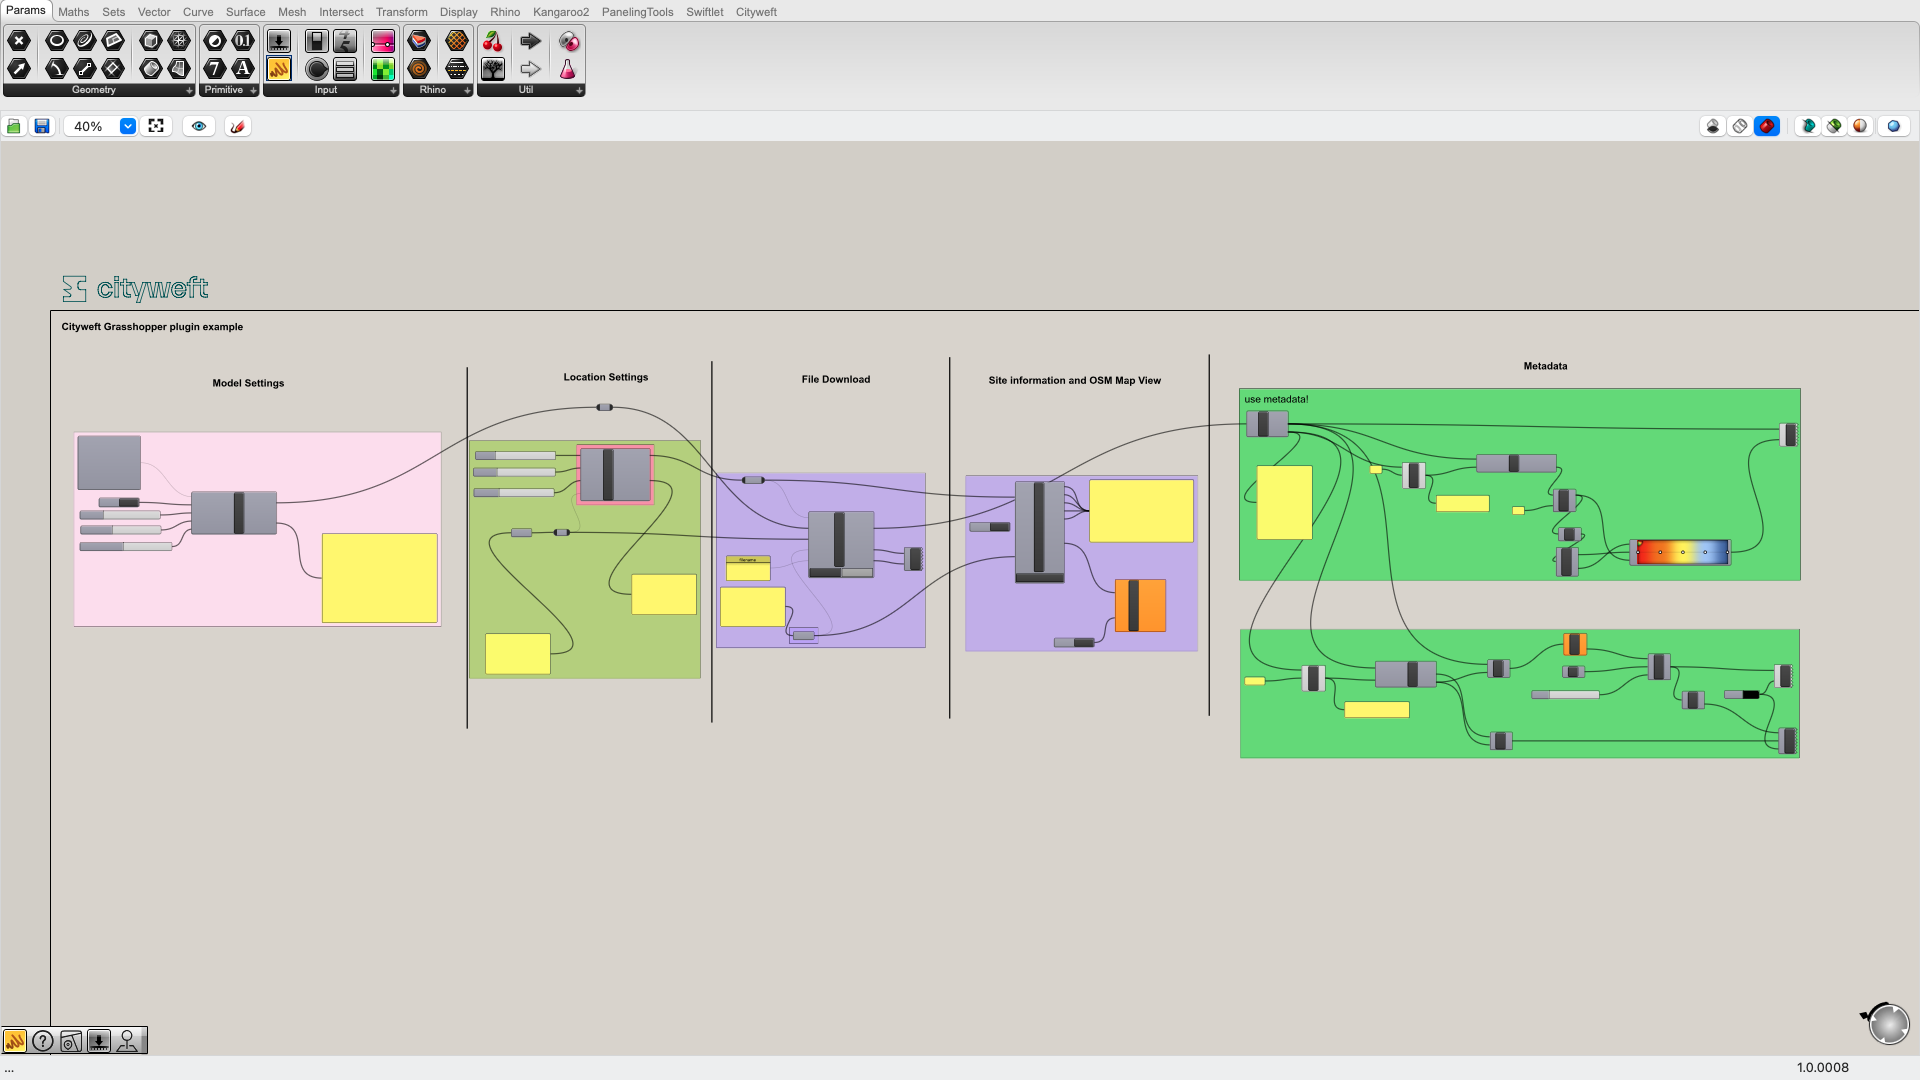This screenshot has height=1080, width=1920.
Task: Select the Param Viewer tree icon
Action: coord(493,69)
